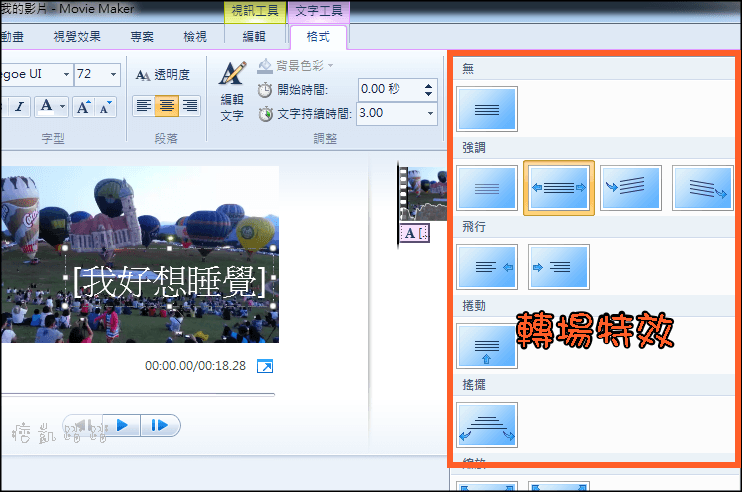This screenshot has width=742, height=492.
Task: Pick the tilt-in emphasis effect with left arrow
Action: pyautogui.click(x=631, y=188)
